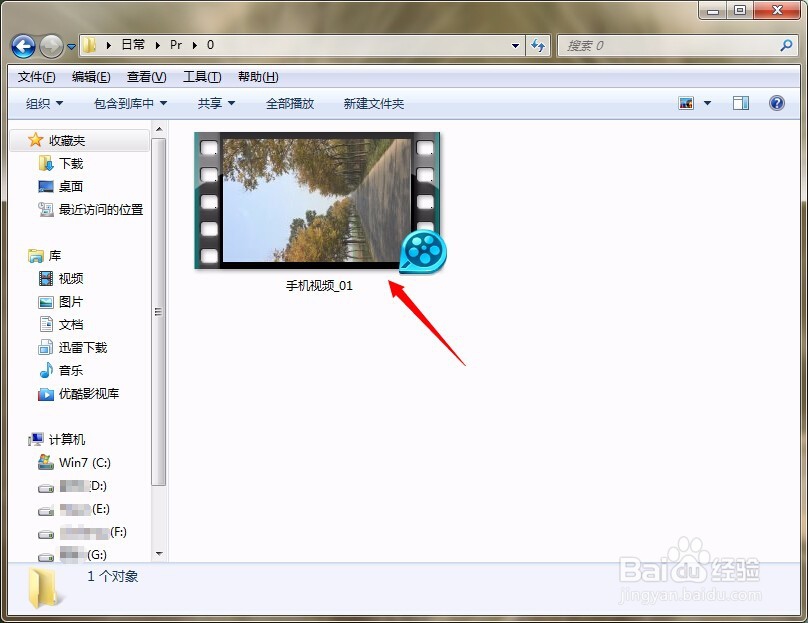Select the 日常 breadcrumb segment
Viewport: 808px width, 623px height.
pos(133,45)
